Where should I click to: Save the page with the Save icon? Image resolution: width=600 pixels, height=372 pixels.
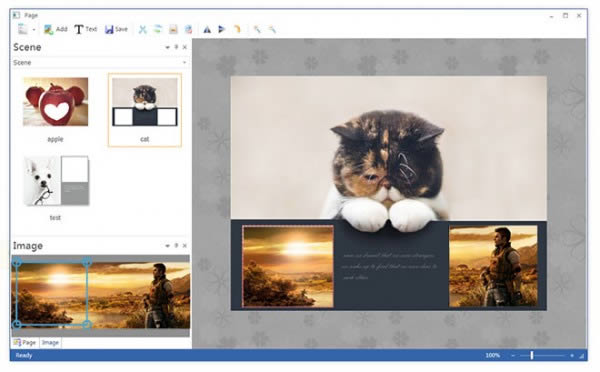pyautogui.click(x=116, y=29)
